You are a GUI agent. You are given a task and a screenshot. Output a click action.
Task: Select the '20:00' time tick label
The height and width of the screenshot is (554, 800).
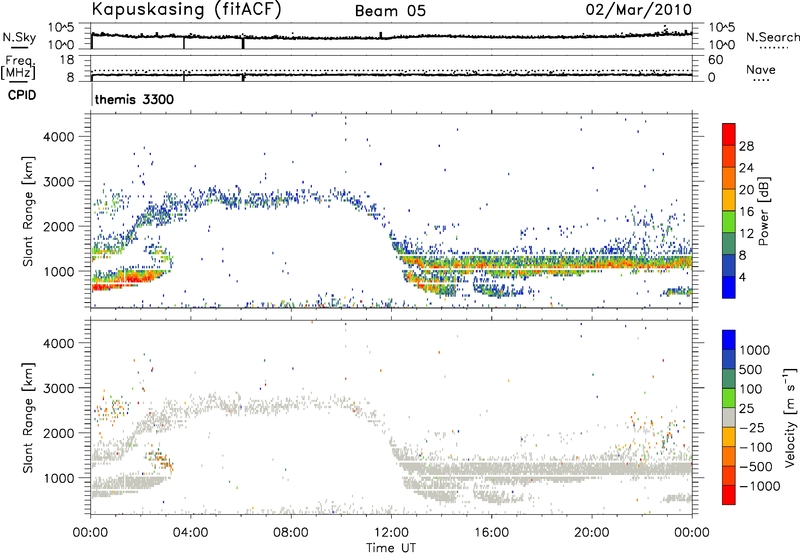pyautogui.click(x=592, y=533)
